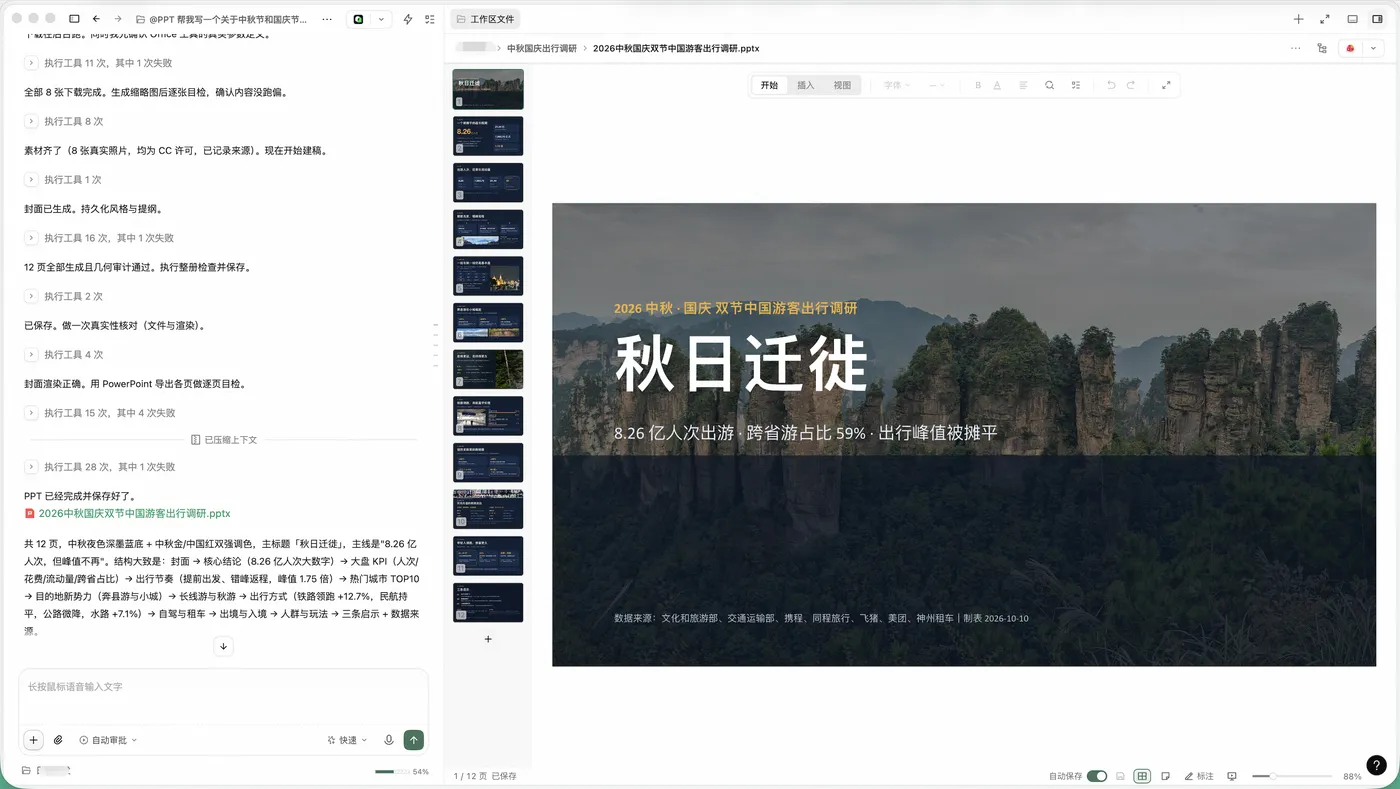Viewport: 1400px width, 789px height.
Task: Focus the message input box
Action: pos(223,697)
